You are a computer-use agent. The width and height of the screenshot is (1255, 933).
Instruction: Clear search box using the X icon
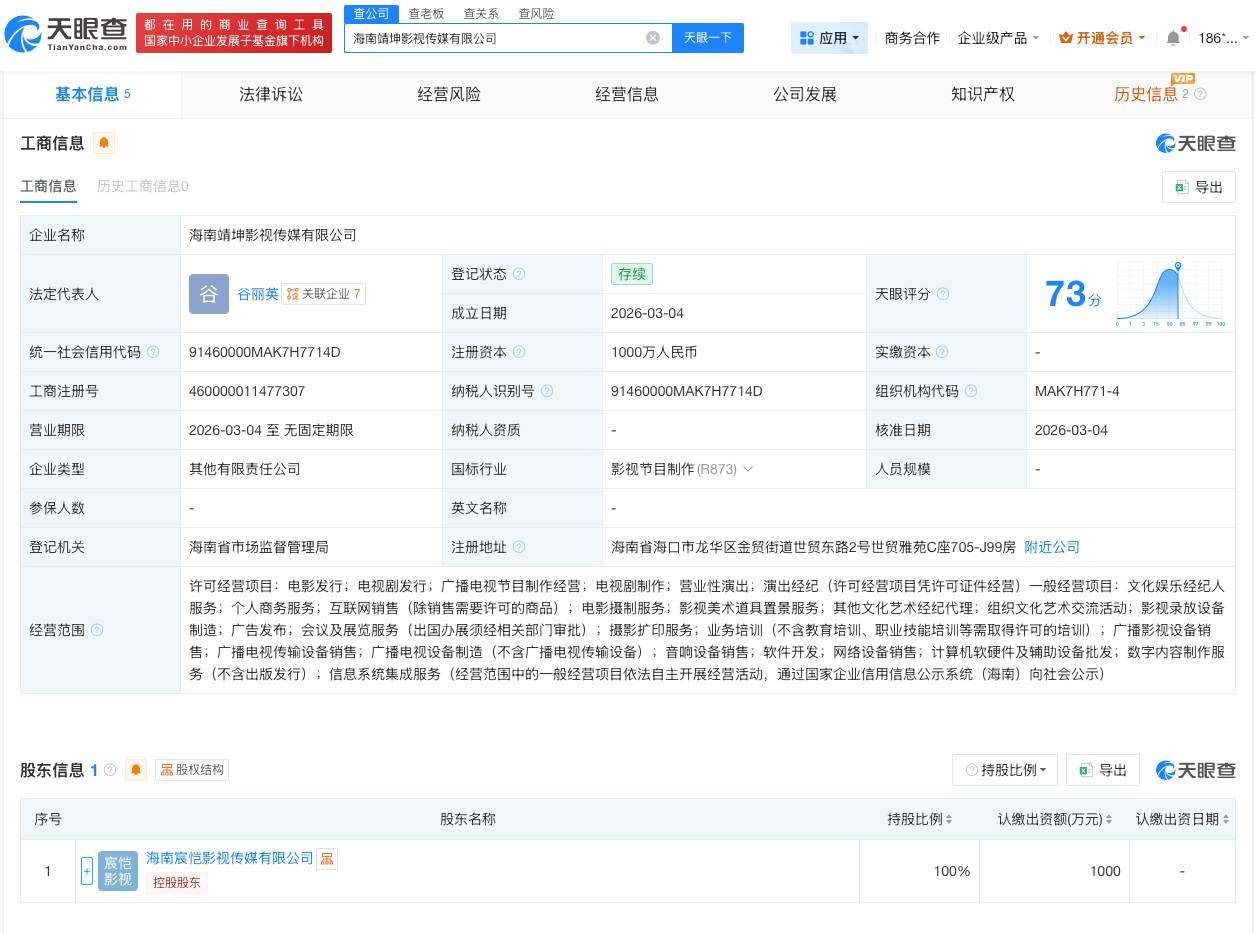(x=653, y=37)
